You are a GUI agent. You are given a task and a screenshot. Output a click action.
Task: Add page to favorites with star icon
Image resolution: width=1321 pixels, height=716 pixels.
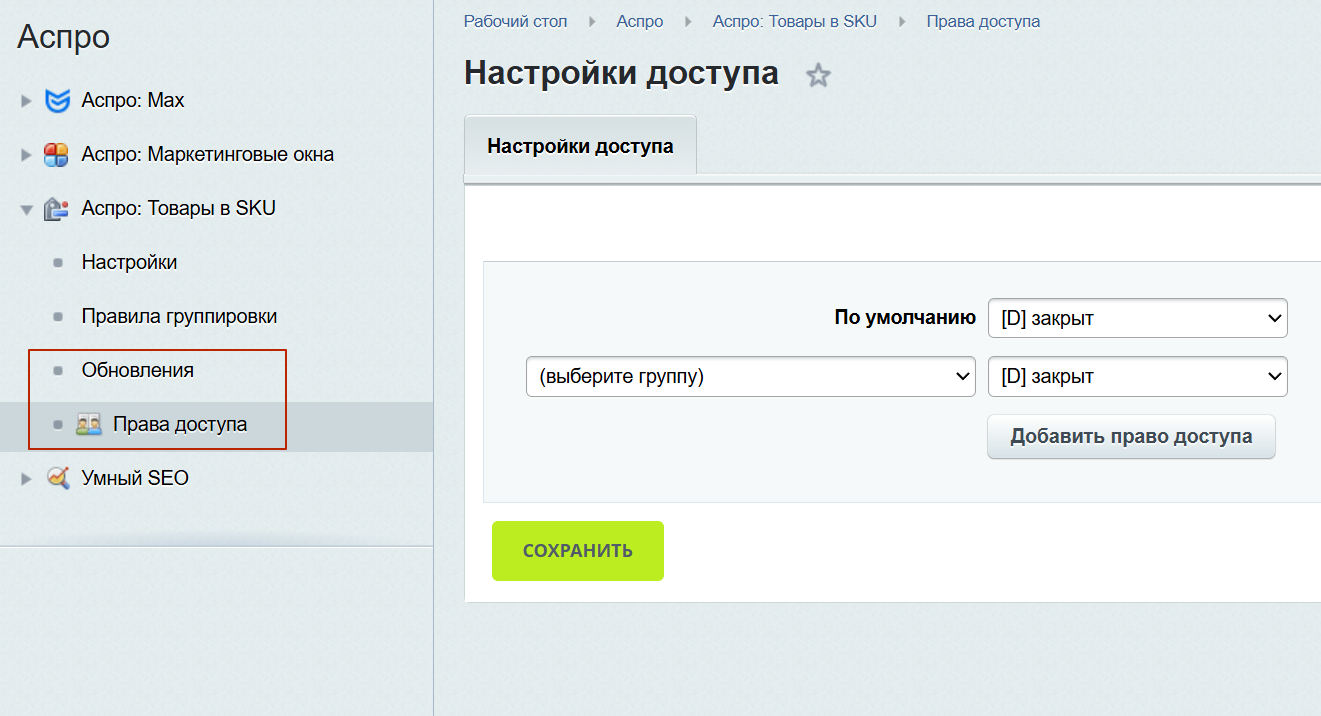coord(819,75)
